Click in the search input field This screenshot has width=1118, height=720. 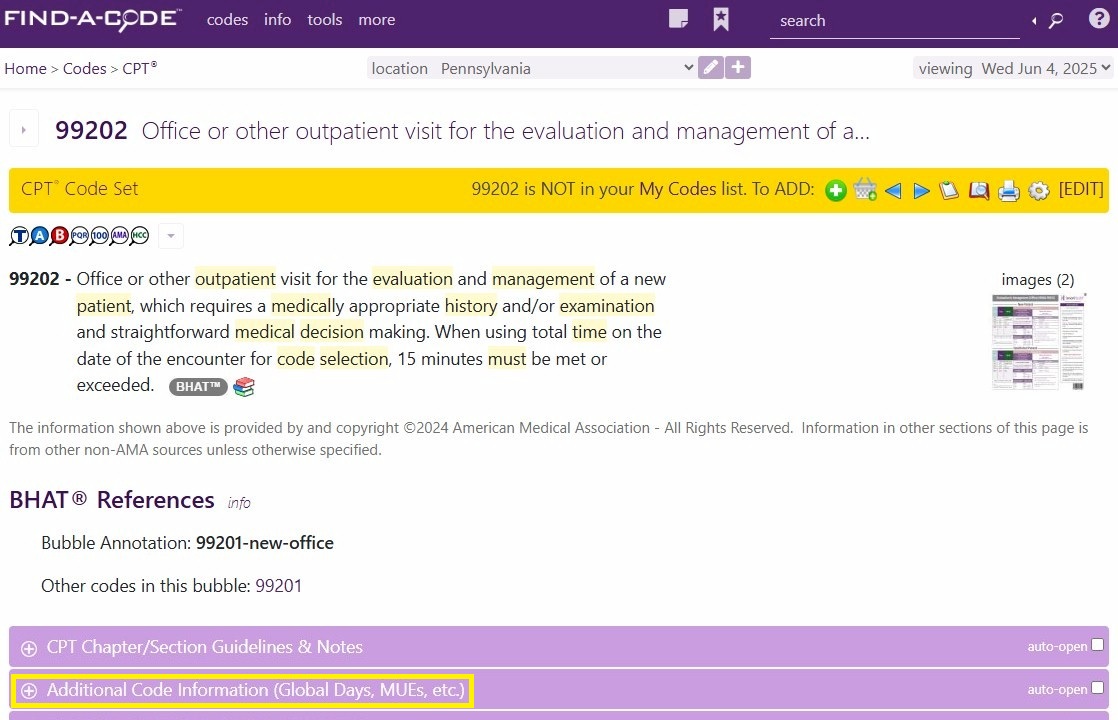point(895,21)
